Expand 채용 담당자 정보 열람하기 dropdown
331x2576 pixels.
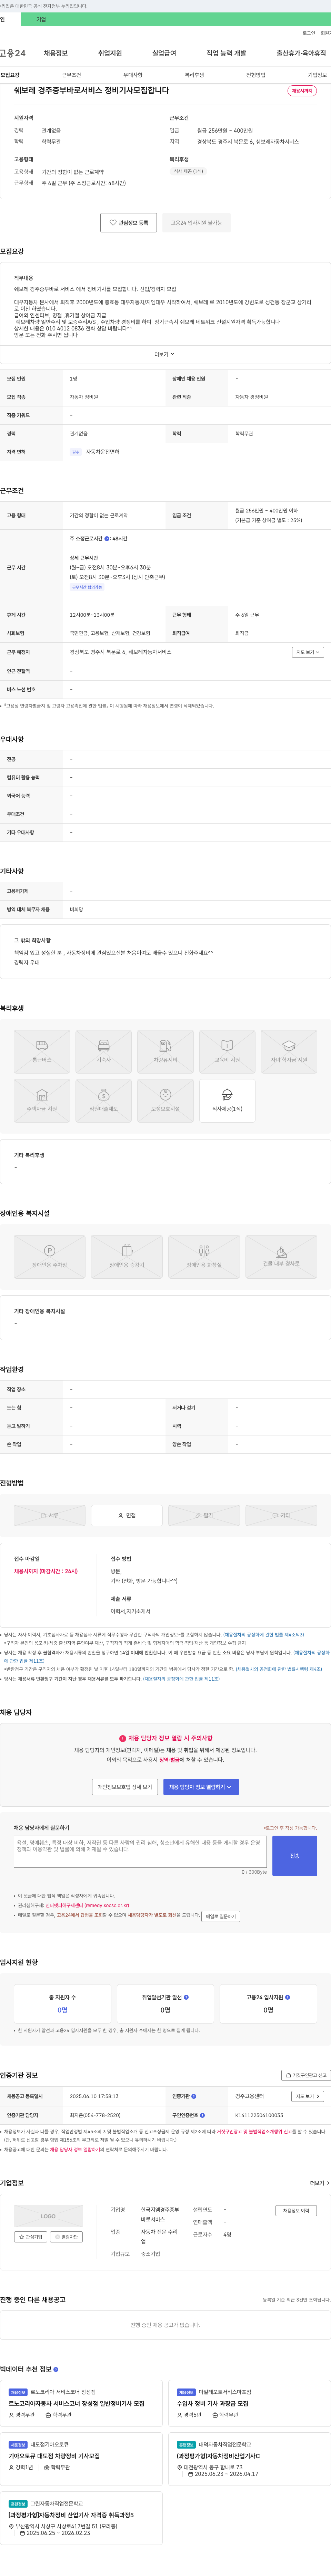(x=201, y=1787)
